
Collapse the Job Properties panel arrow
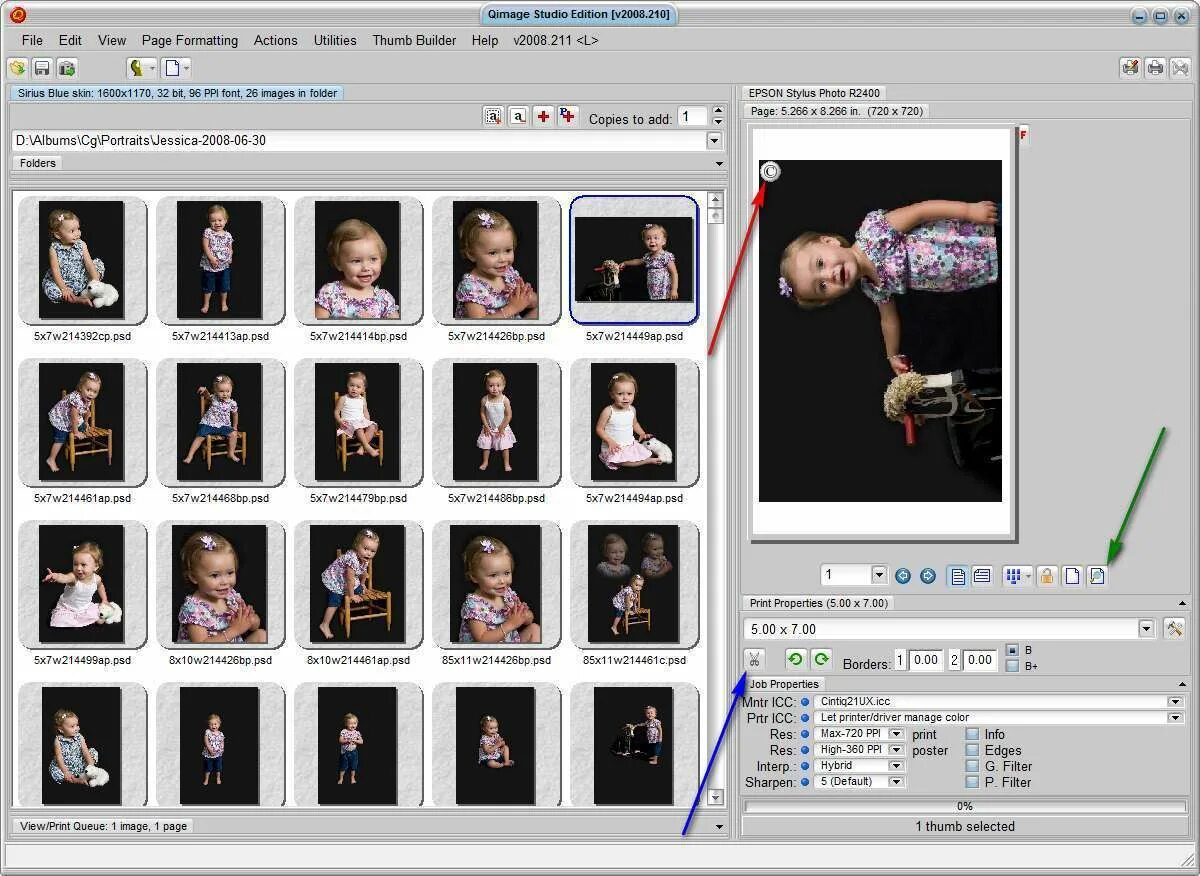point(1183,685)
